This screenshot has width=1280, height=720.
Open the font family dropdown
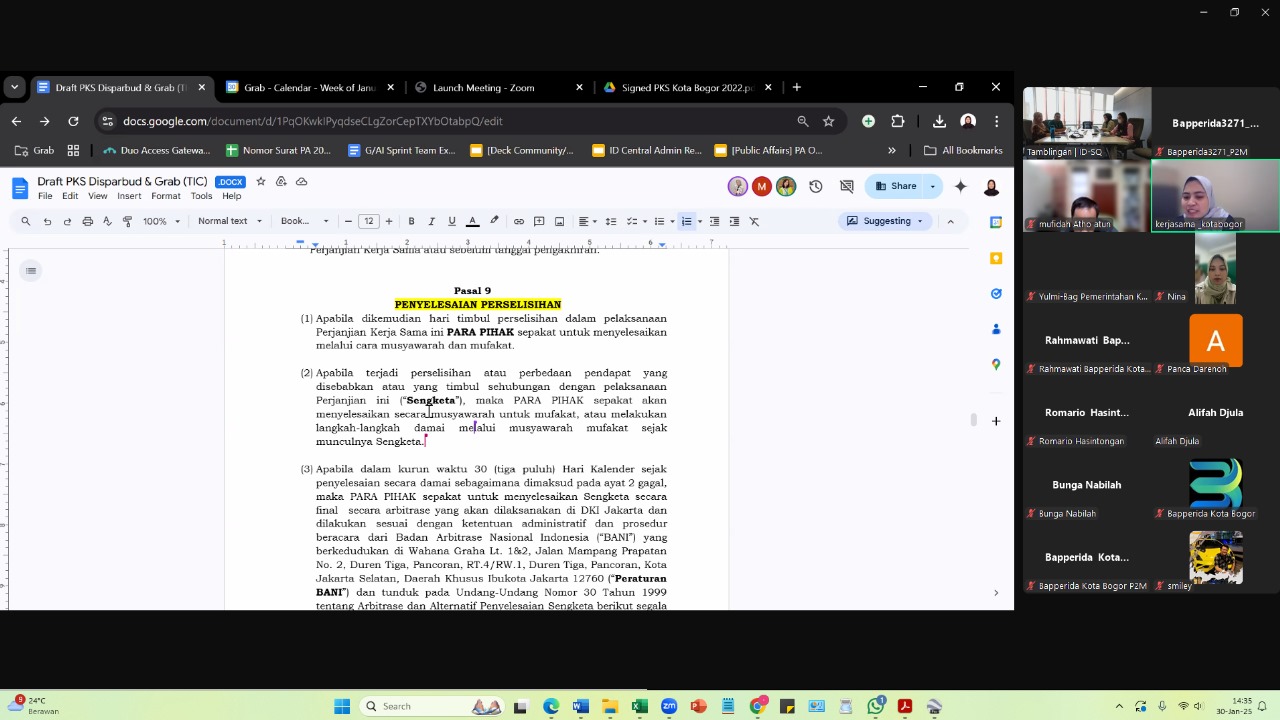(x=304, y=221)
